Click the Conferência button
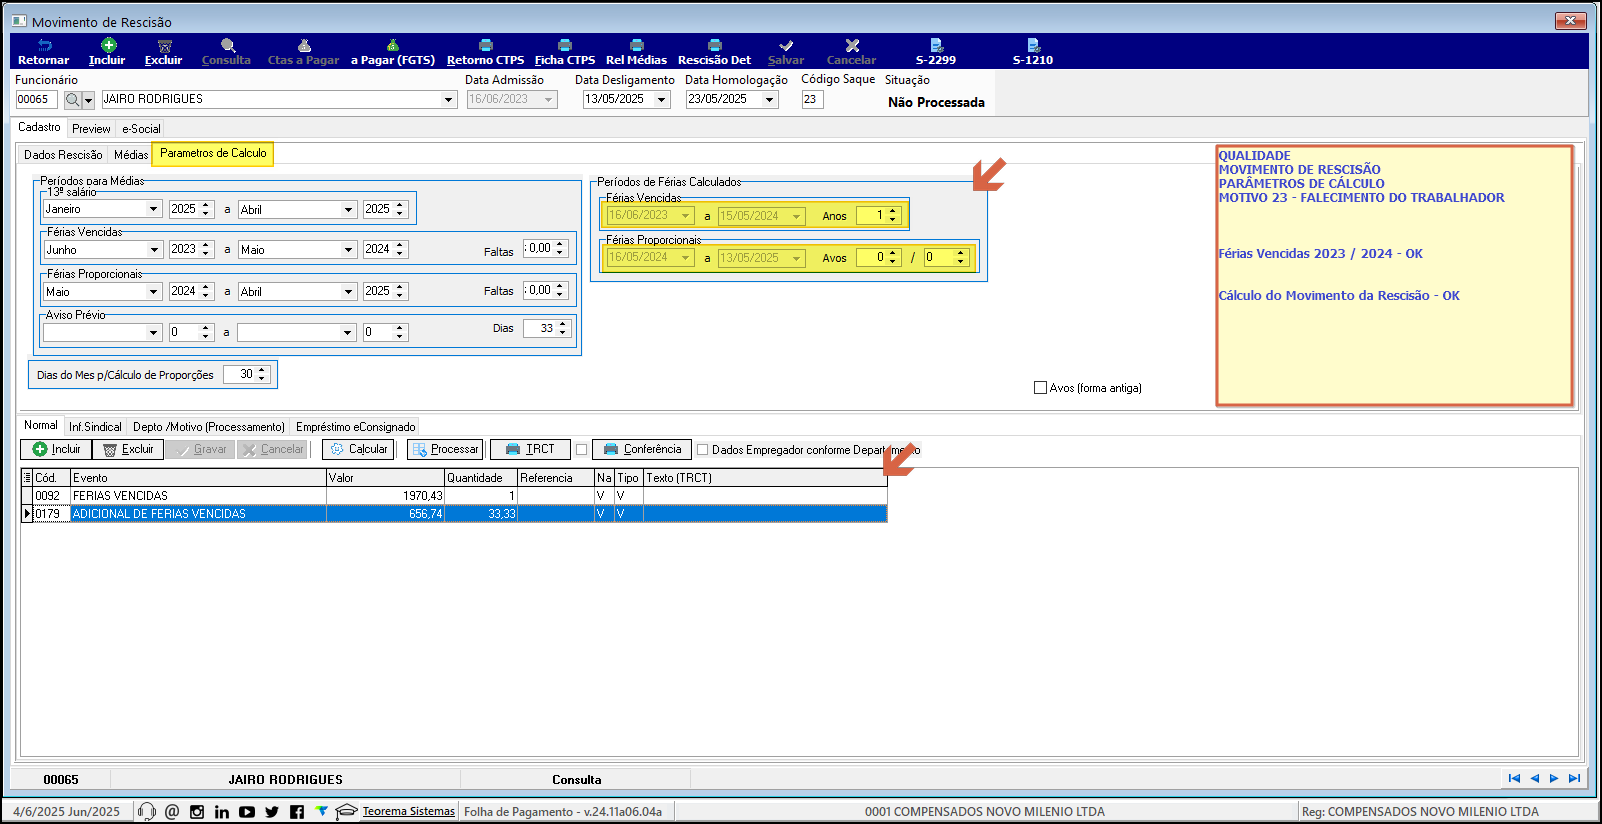The height and width of the screenshot is (824, 1602). coord(641,450)
